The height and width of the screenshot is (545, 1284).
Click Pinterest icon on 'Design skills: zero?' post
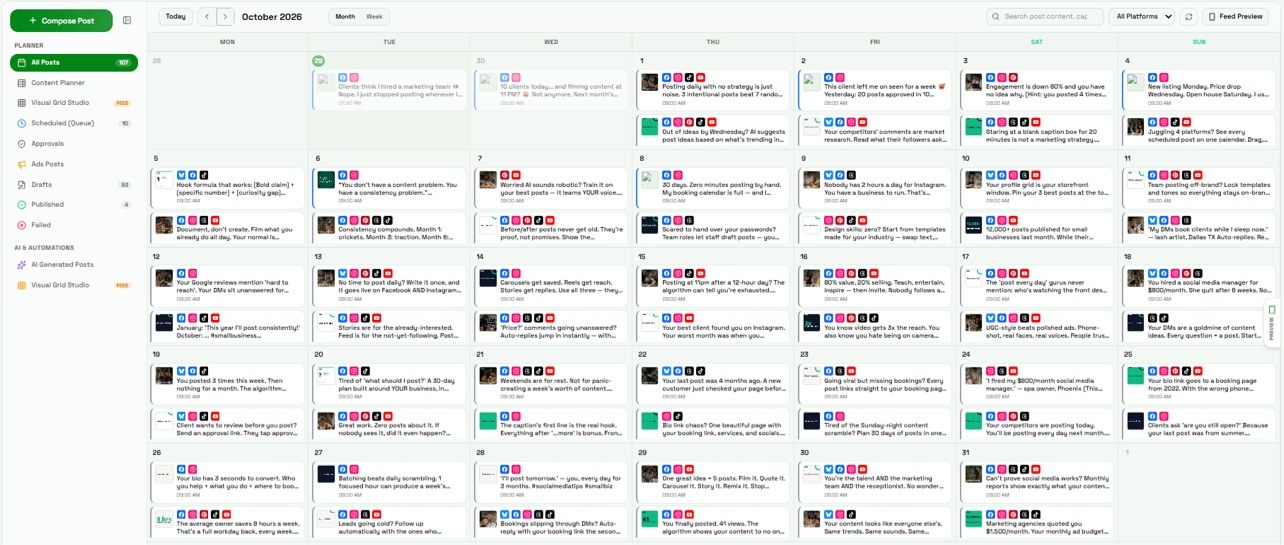pos(840,219)
